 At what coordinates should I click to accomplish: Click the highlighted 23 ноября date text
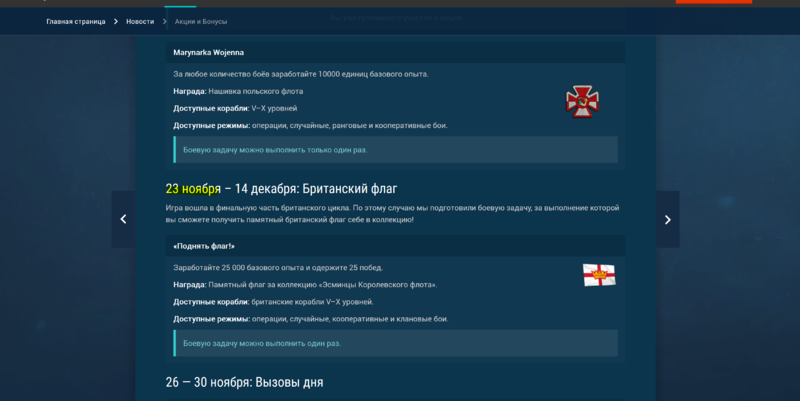tap(193, 188)
